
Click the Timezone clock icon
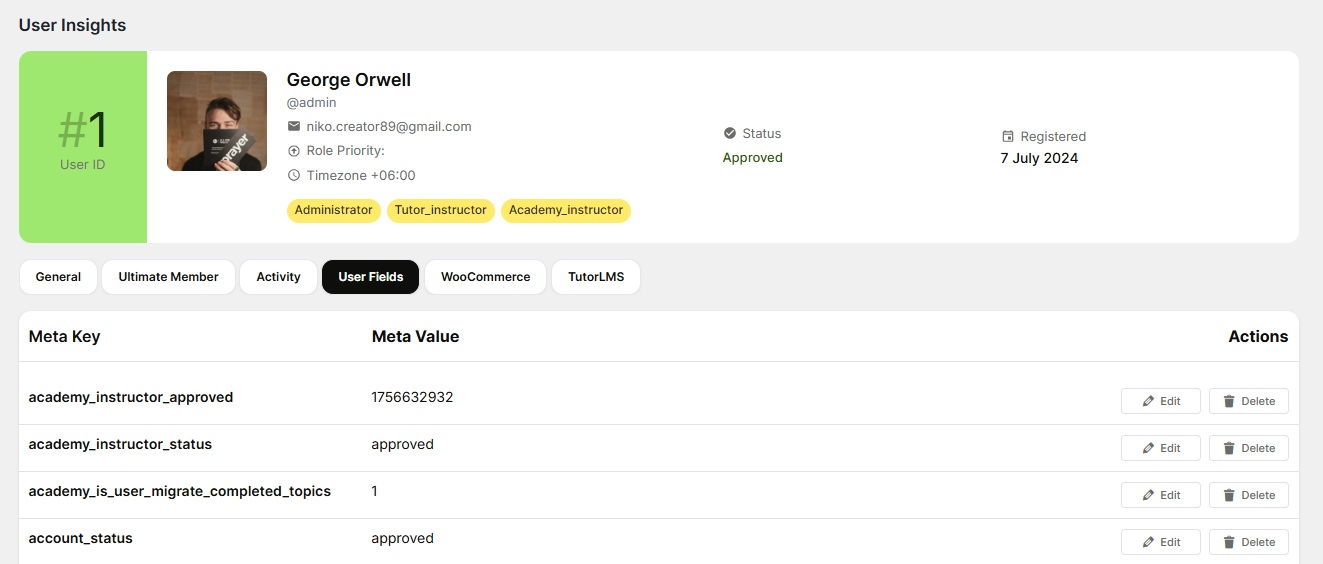coord(294,175)
